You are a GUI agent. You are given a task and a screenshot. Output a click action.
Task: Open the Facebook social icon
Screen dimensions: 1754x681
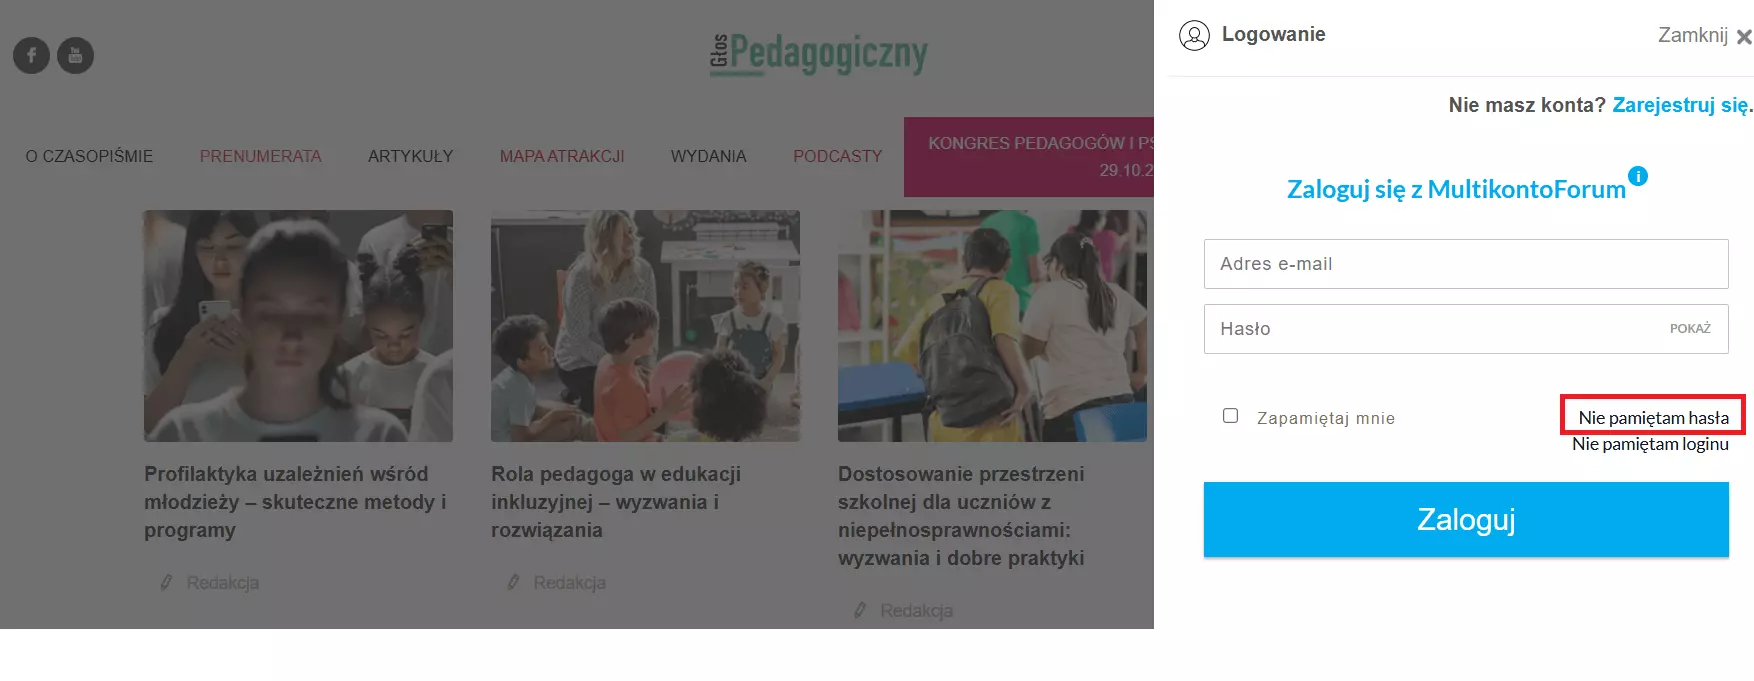(31, 55)
